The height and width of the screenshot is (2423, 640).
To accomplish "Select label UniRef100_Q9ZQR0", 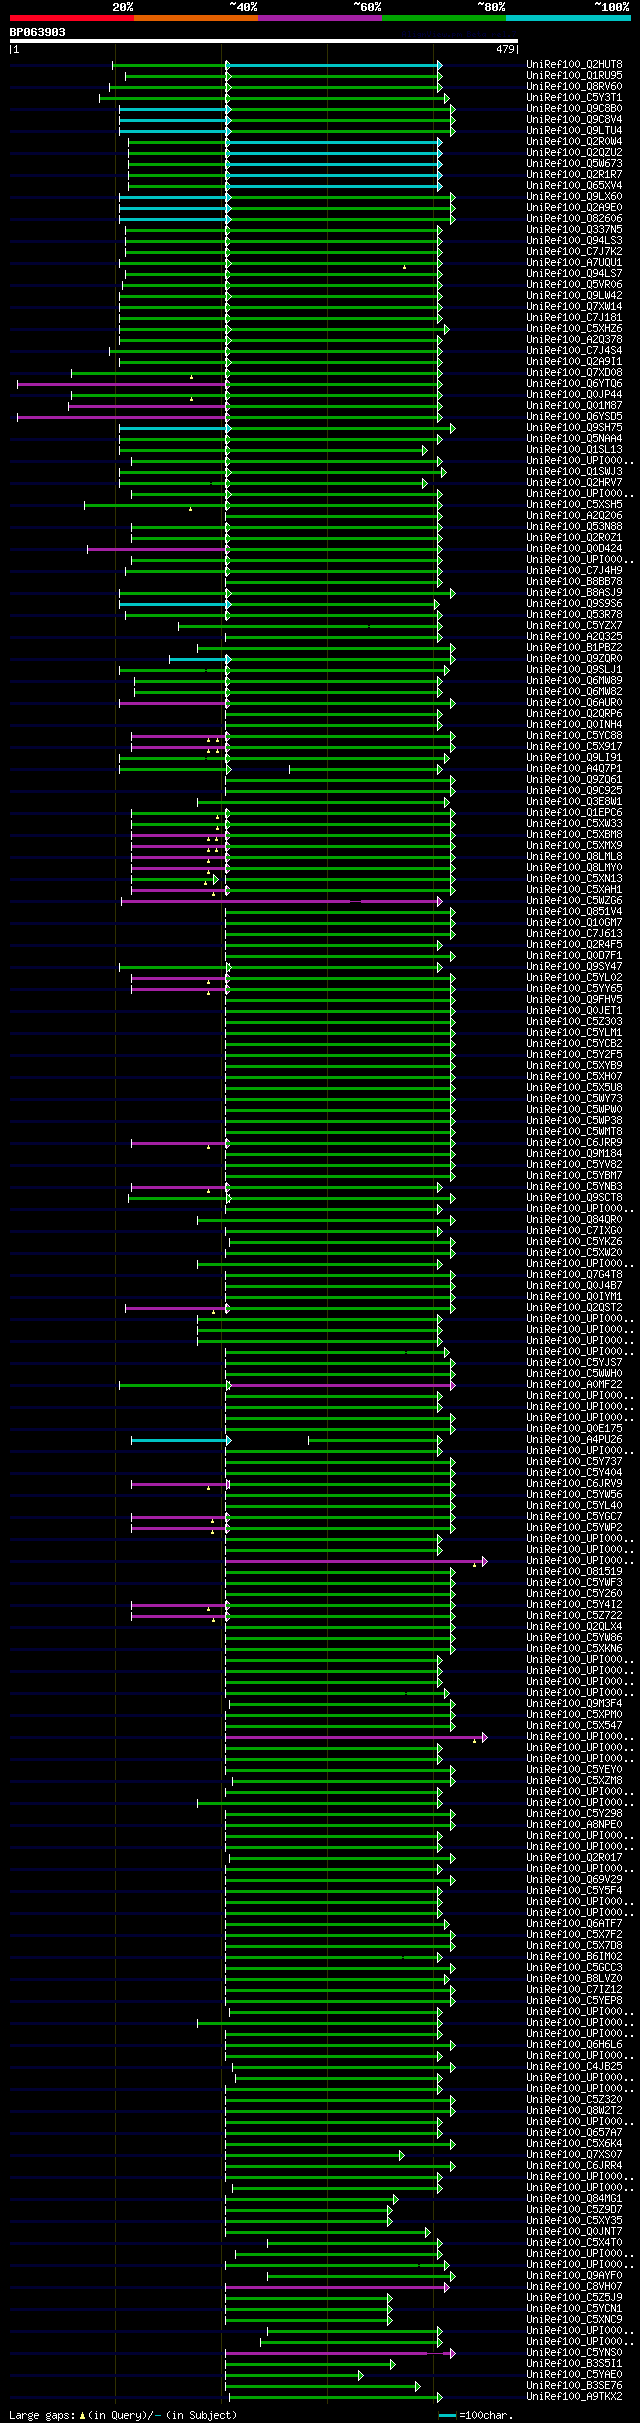I will 574,659.
